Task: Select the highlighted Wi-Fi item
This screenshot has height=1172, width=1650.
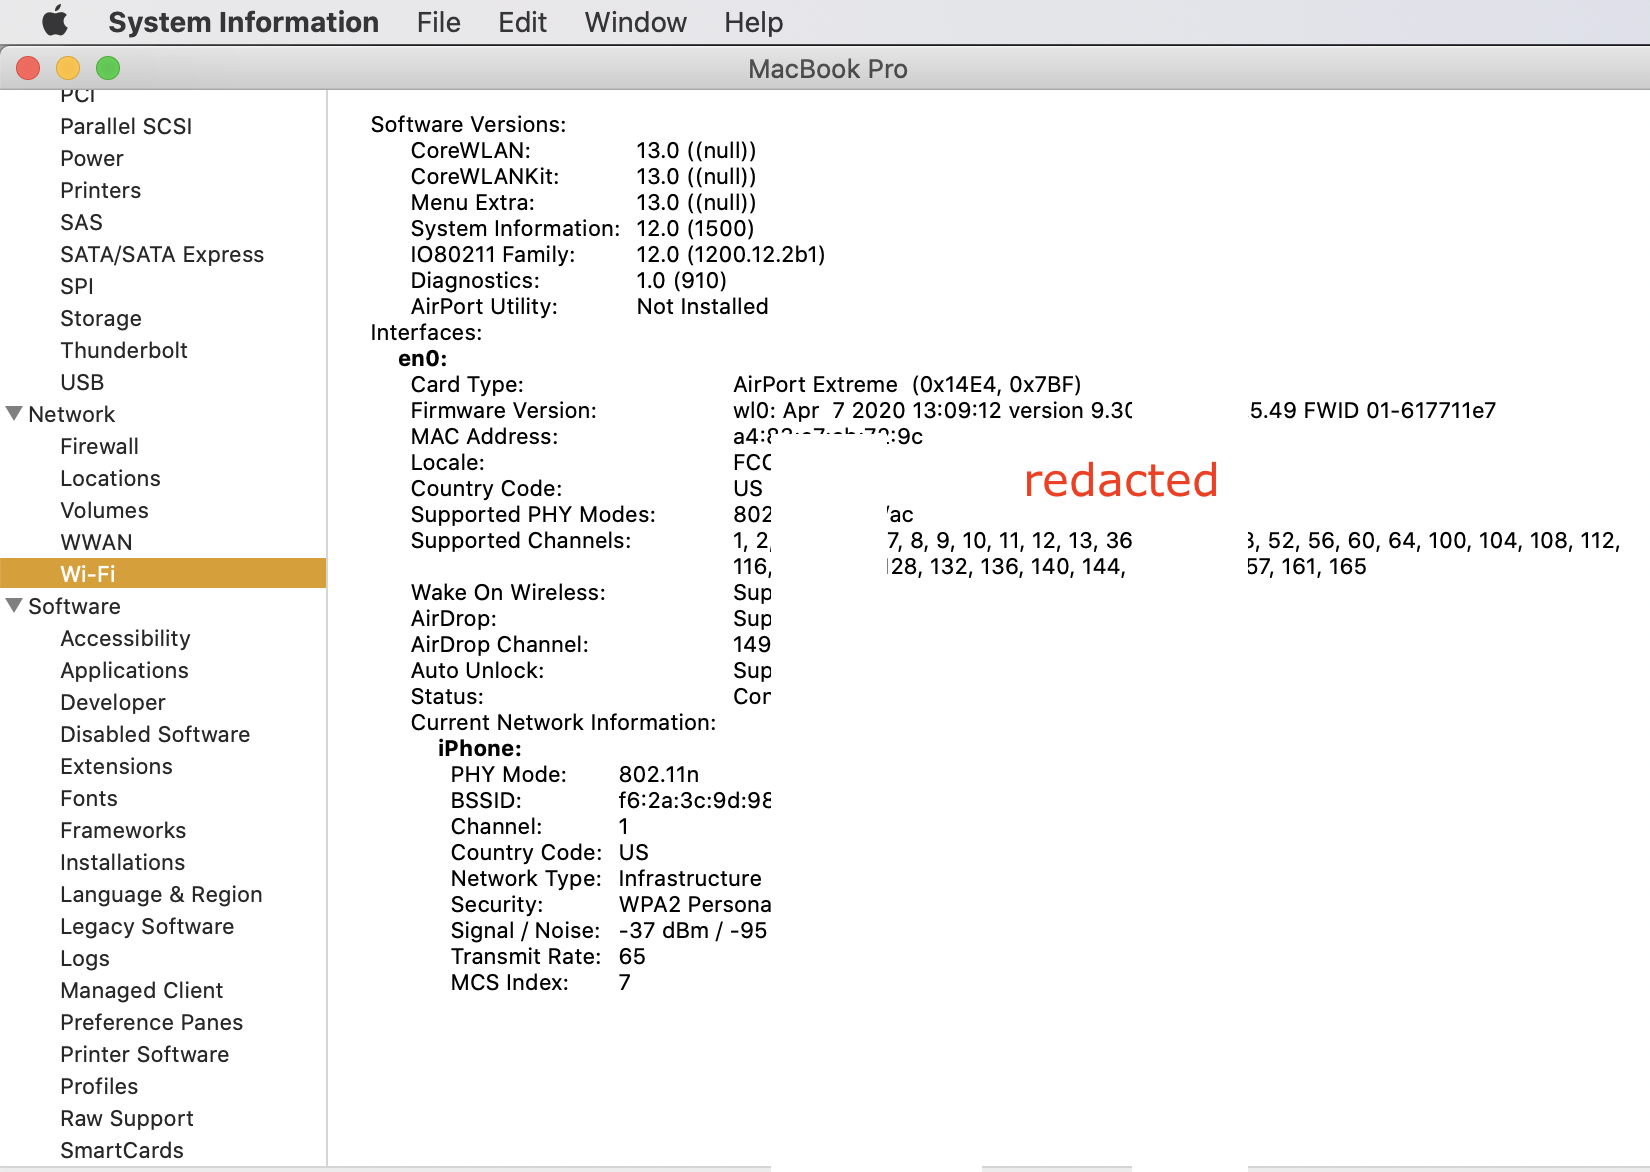Action: pyautogui.click(x=163, y=573)
